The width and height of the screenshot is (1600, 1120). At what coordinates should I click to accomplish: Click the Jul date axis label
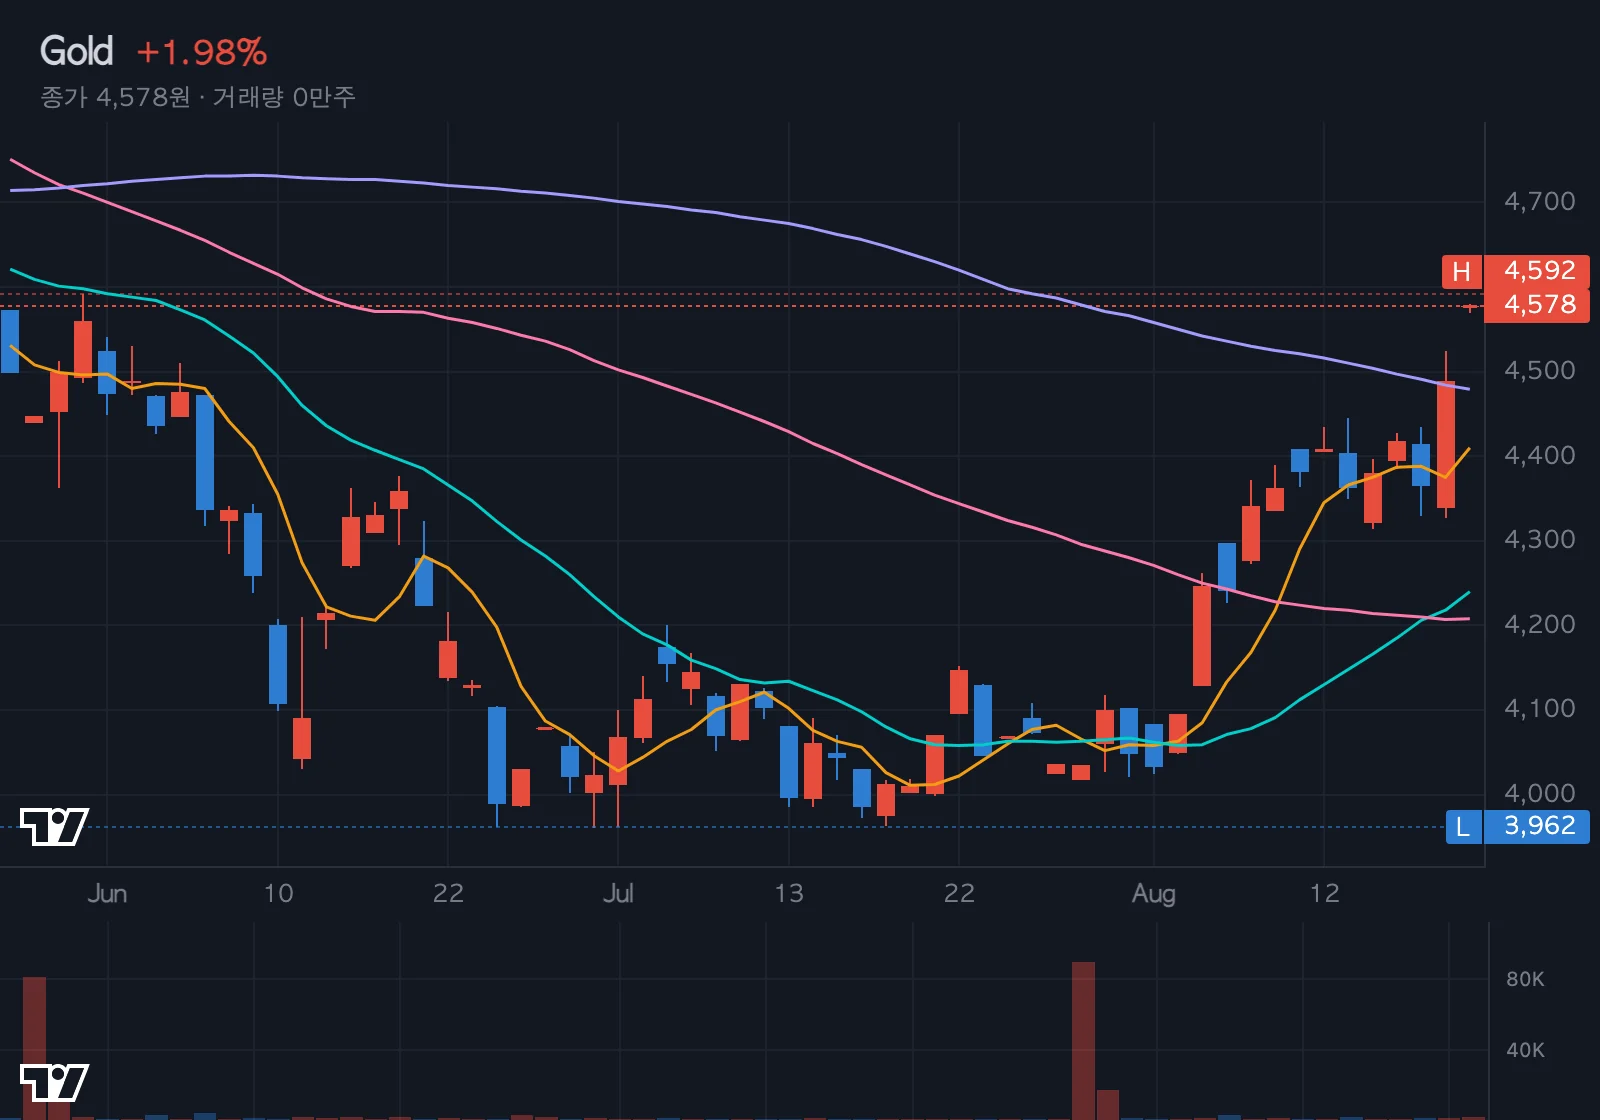point(618,893)
